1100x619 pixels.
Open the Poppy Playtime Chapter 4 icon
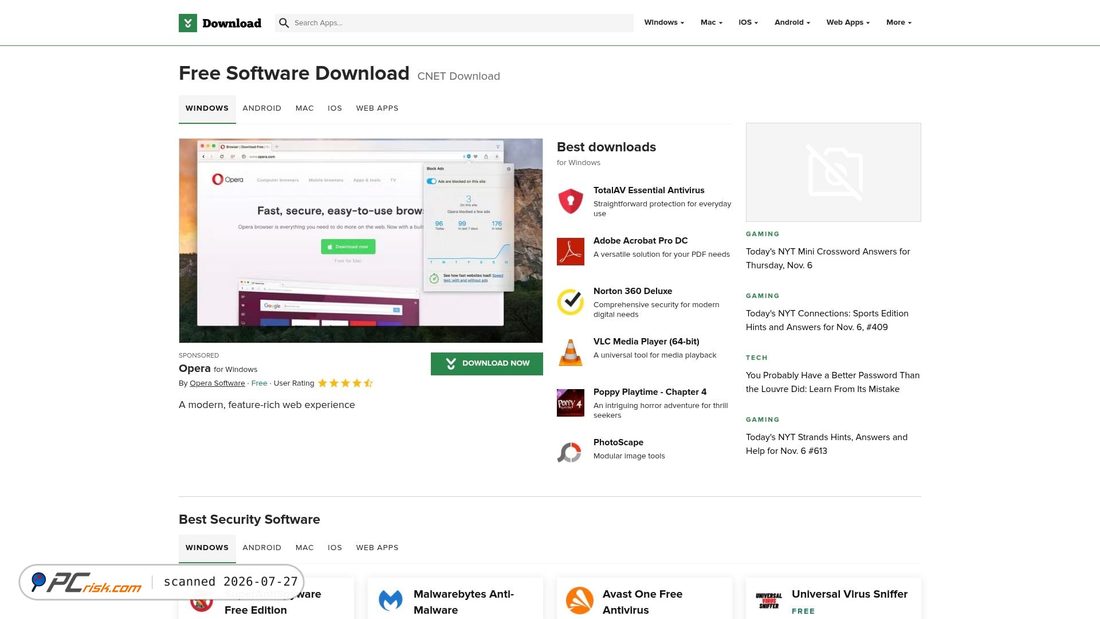click(570, 403)
